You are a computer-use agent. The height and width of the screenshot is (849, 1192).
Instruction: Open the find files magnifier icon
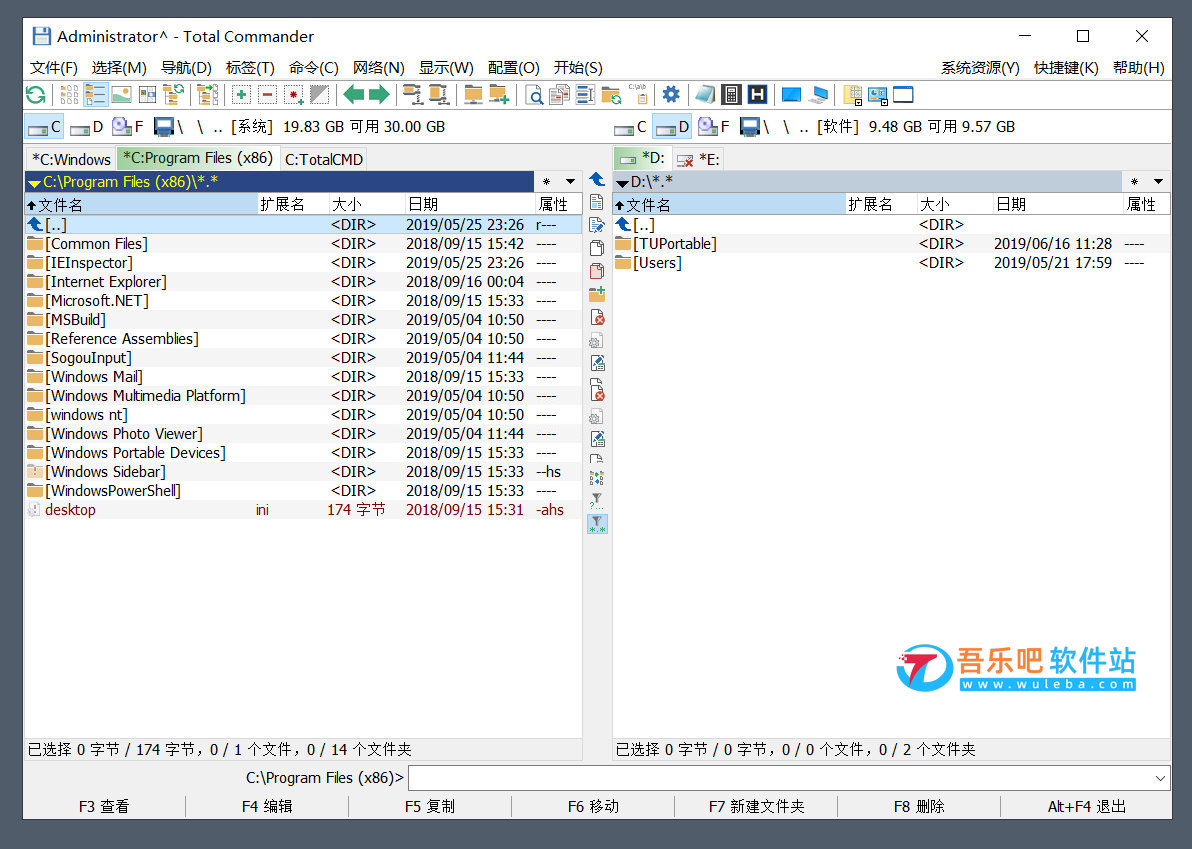pyautogui.click(x=534, y=95)
